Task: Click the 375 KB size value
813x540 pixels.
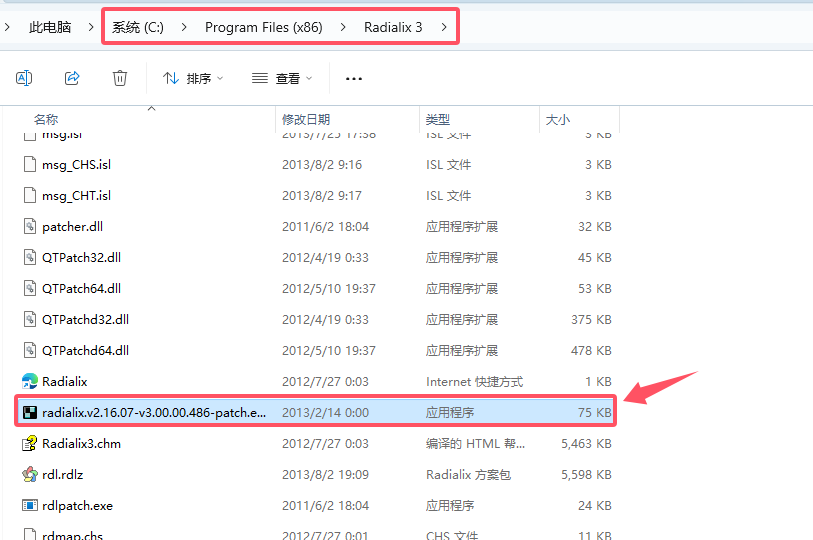Action: pos(592,320)
